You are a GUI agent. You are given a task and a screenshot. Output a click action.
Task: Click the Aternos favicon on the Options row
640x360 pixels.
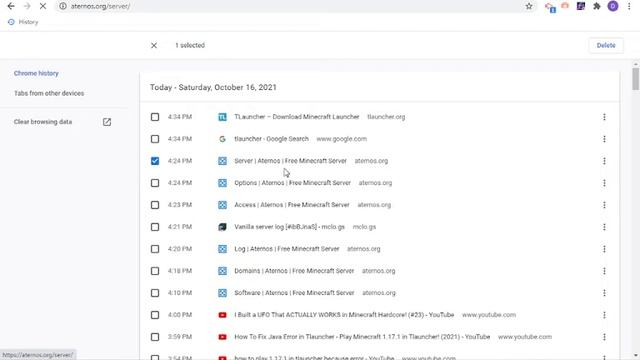pos(222,183)
